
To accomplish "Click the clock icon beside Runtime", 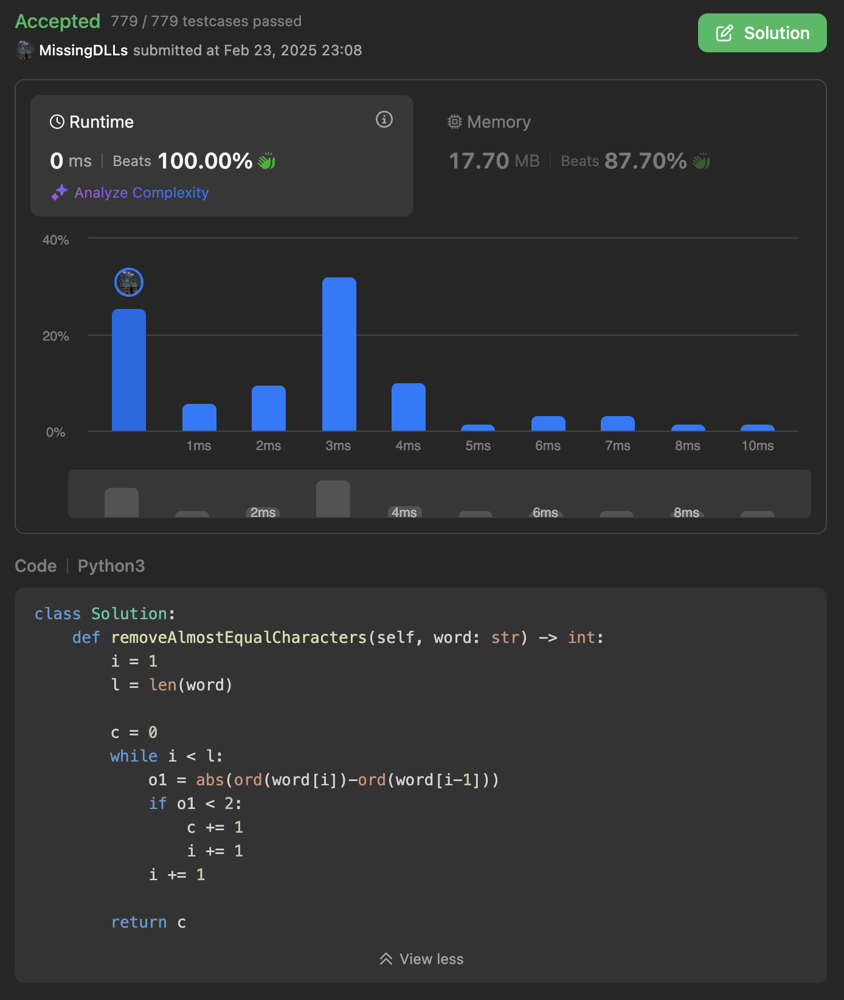I will [57, 122].
